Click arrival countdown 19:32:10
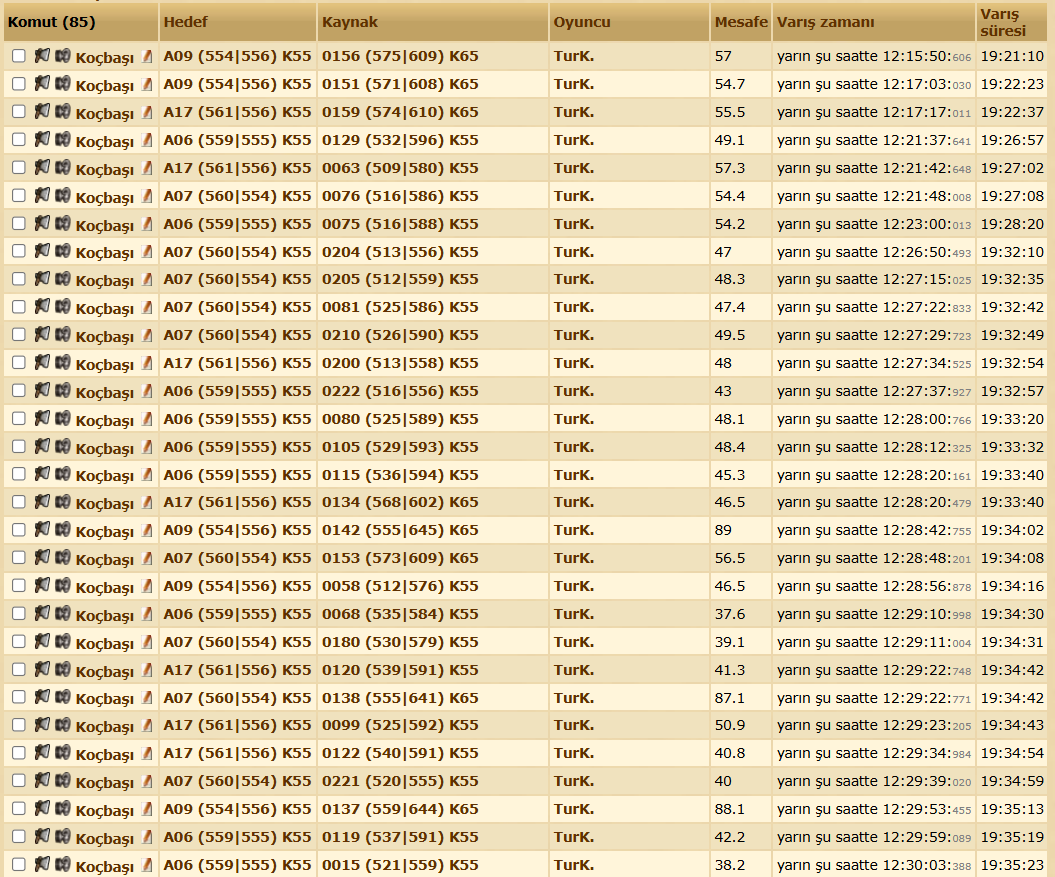Viewport: 1055px width, 877px height. pos(1013,252)
